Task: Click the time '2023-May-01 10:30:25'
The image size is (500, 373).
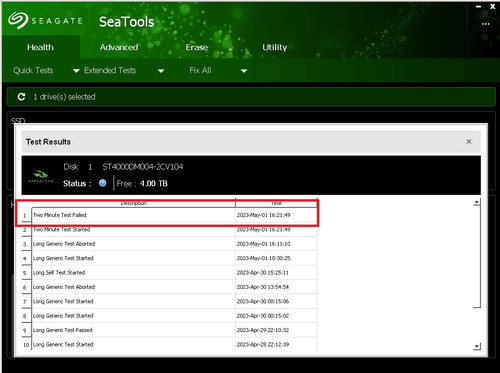Action: point(263,258)
